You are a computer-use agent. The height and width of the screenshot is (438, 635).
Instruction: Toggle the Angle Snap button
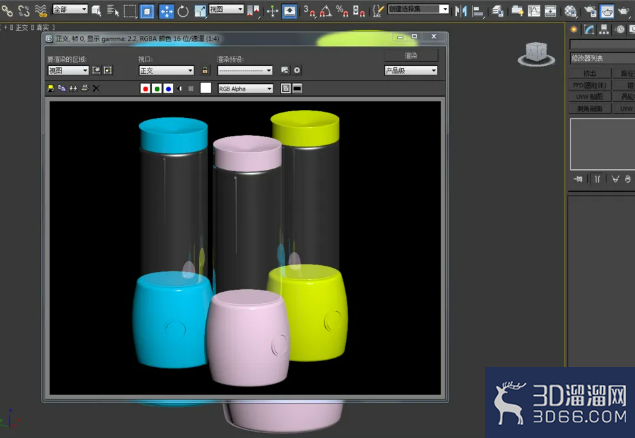(x=326, y=11)
